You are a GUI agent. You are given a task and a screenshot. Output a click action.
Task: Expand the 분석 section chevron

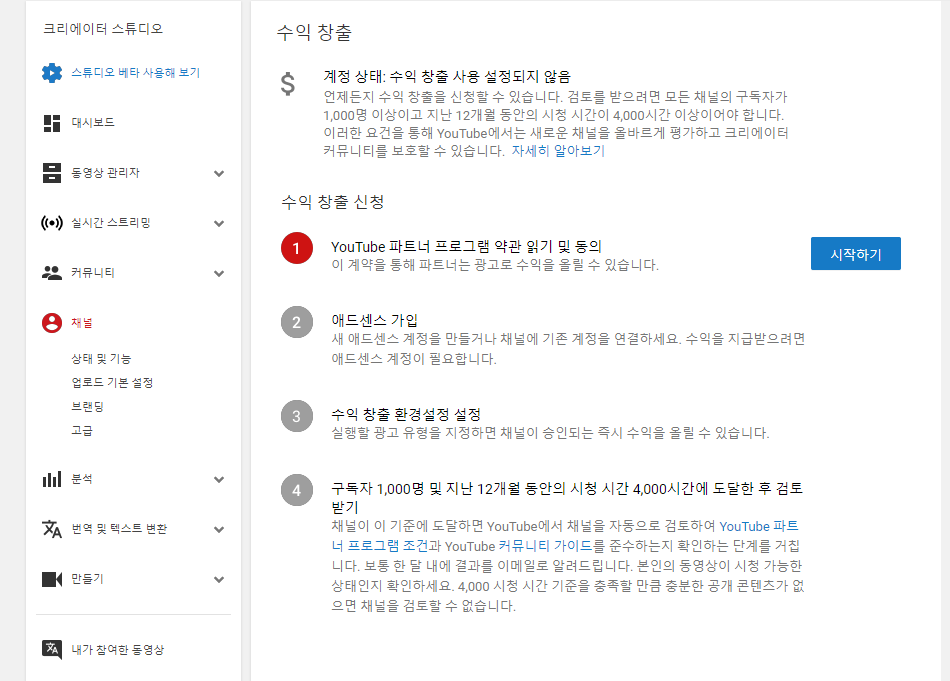tap(219, 480)
